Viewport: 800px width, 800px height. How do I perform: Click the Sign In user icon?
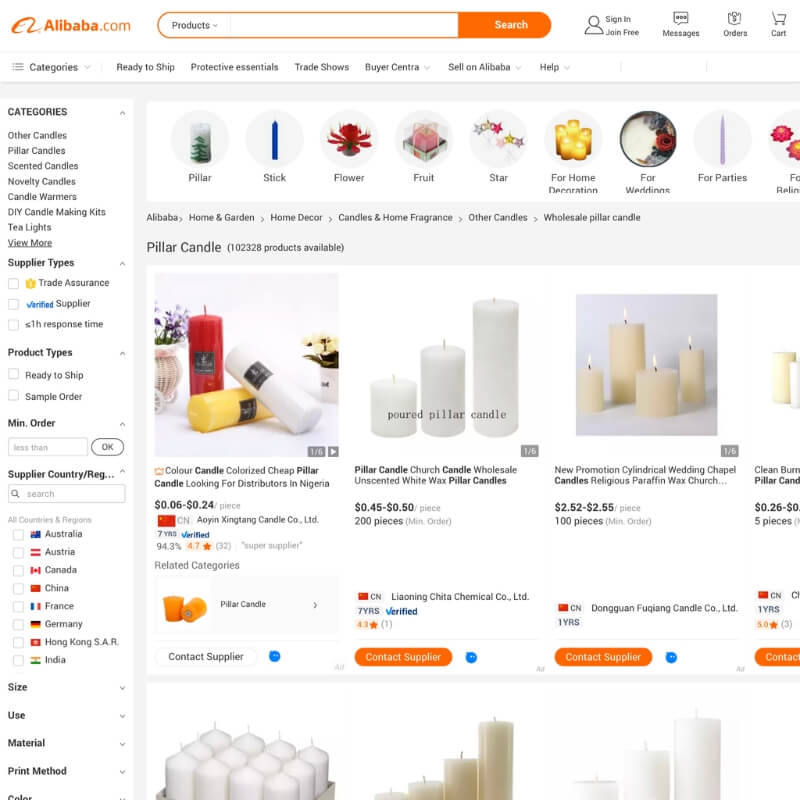[593, 25]
